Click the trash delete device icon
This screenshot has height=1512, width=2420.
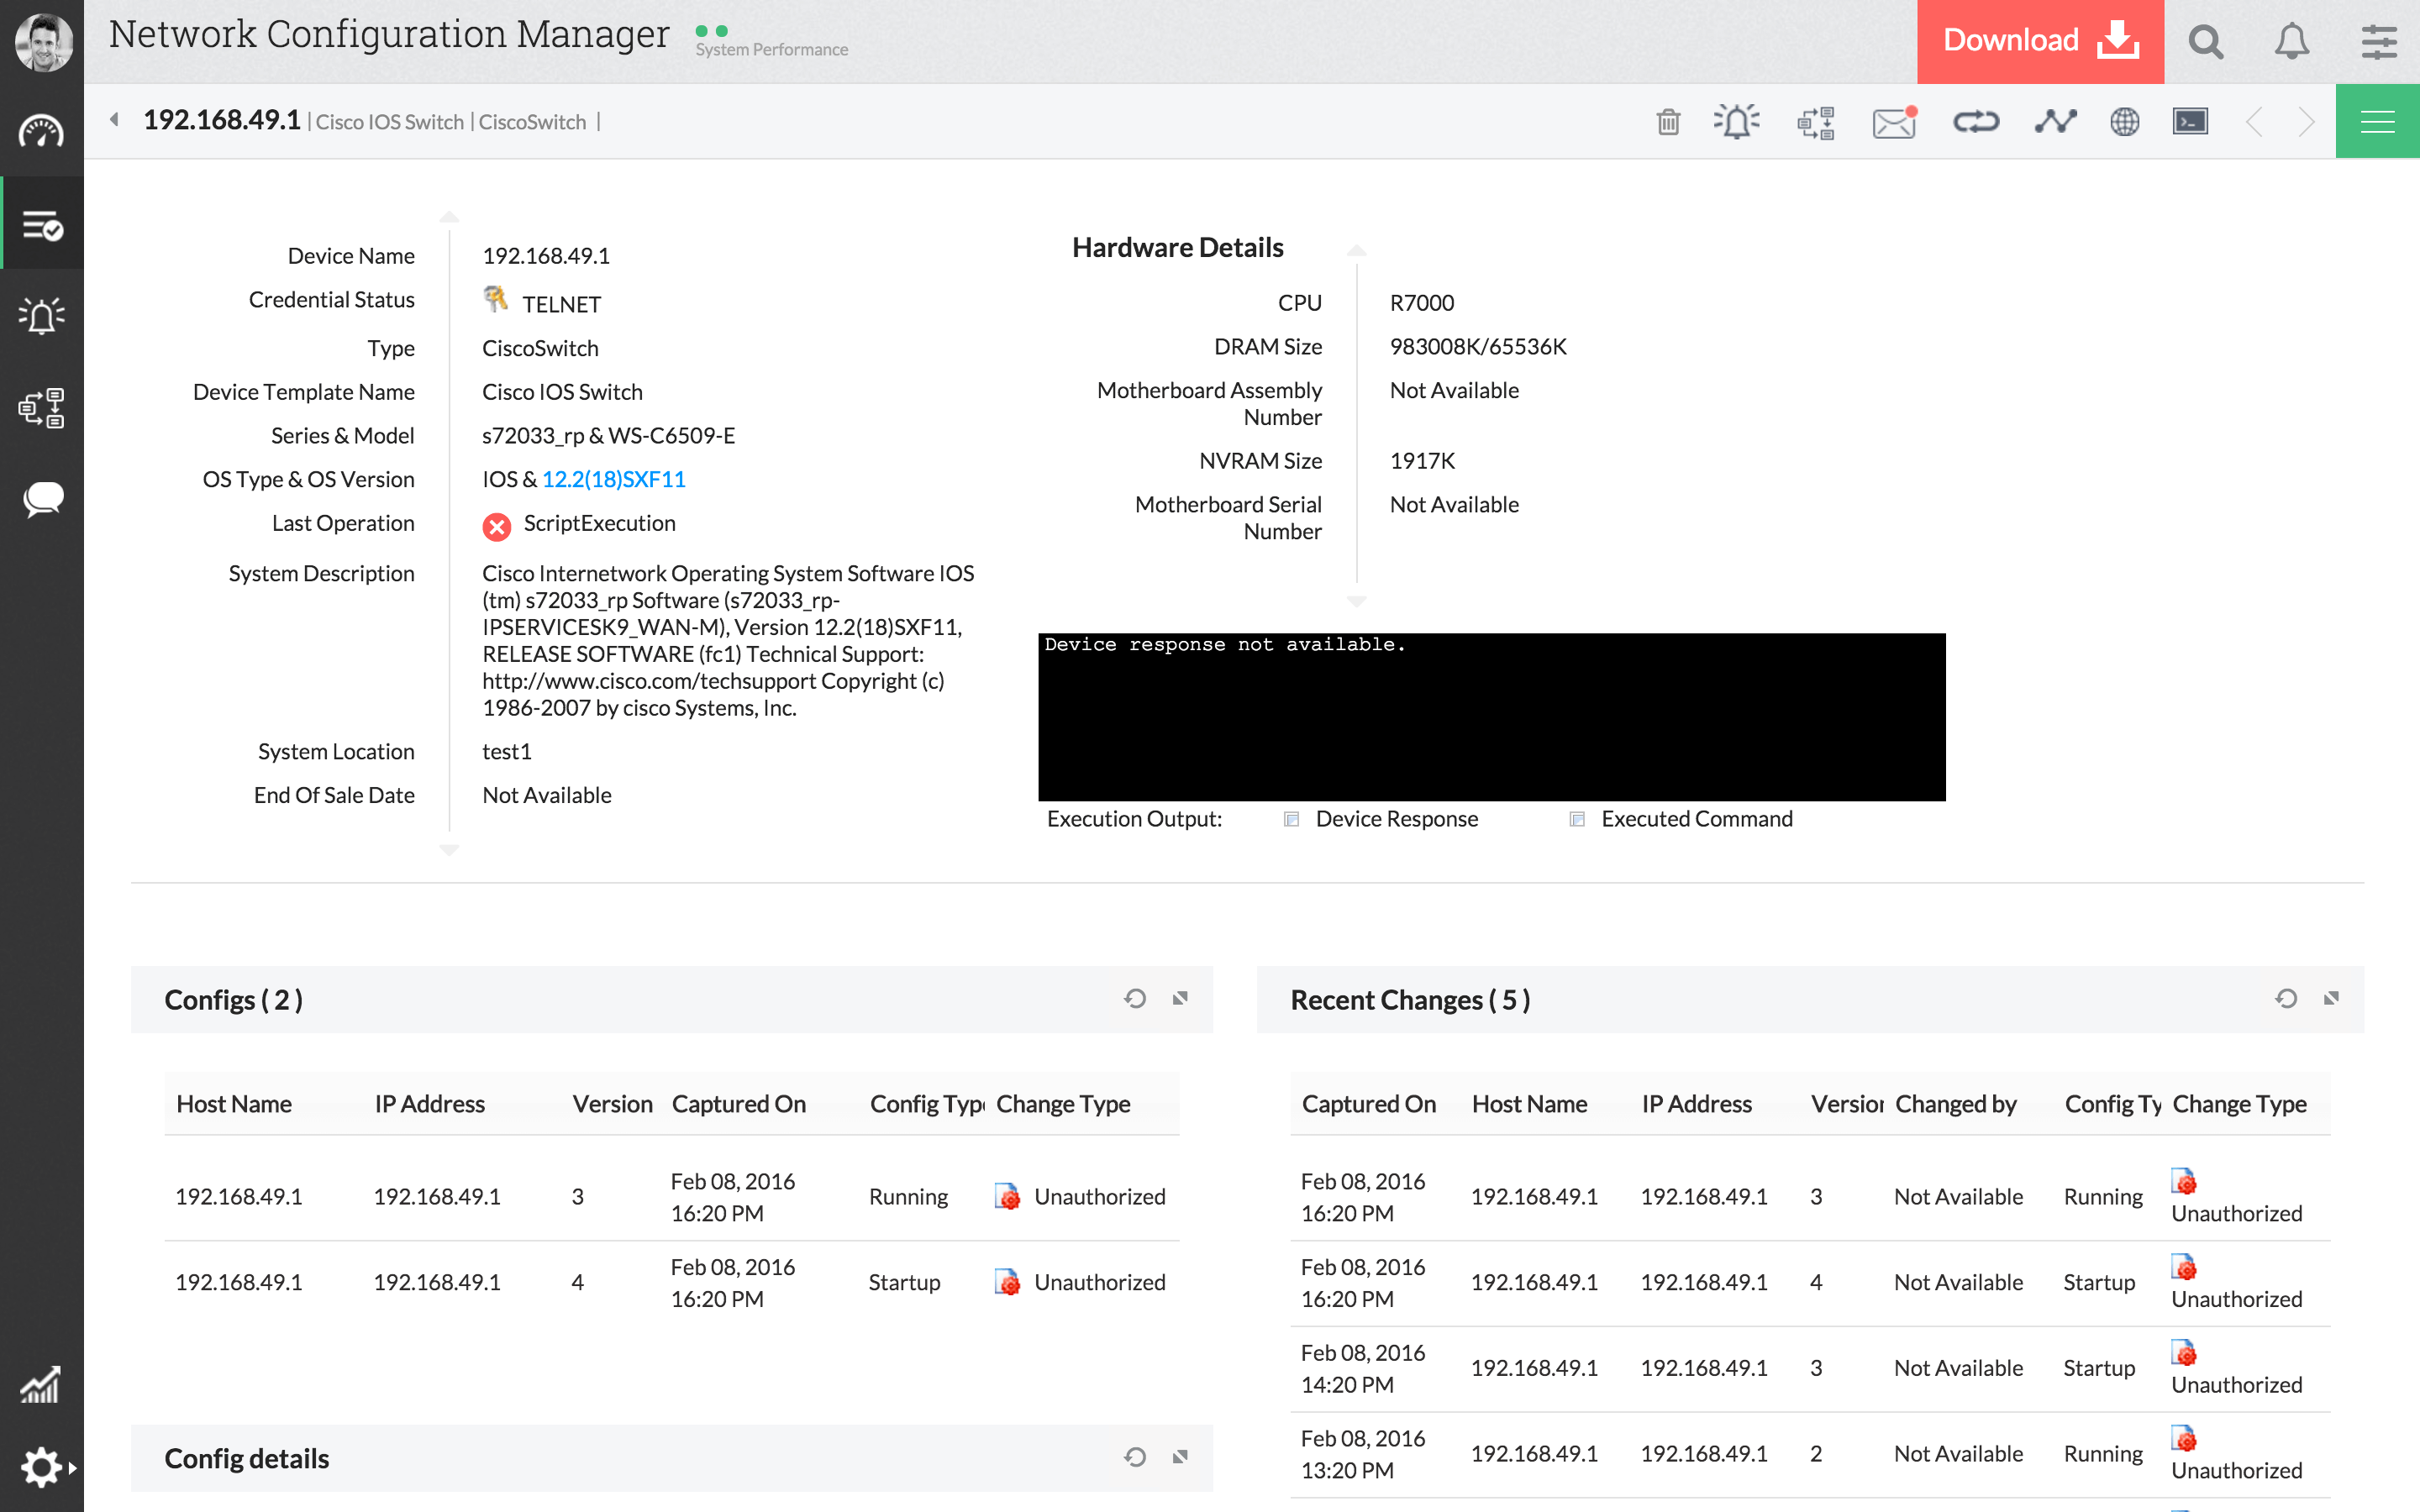[1668, 122]
